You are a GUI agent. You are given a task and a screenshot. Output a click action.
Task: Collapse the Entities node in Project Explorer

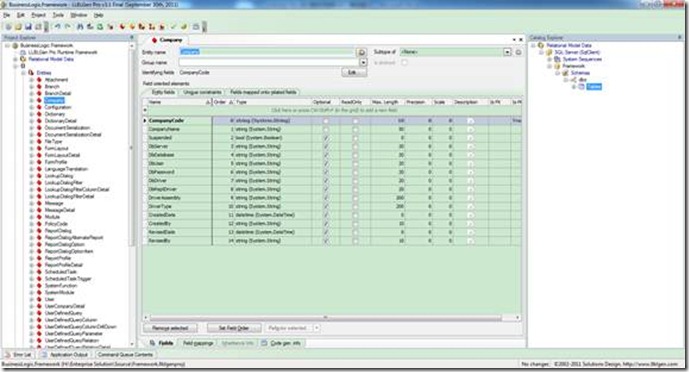point(24,72)
